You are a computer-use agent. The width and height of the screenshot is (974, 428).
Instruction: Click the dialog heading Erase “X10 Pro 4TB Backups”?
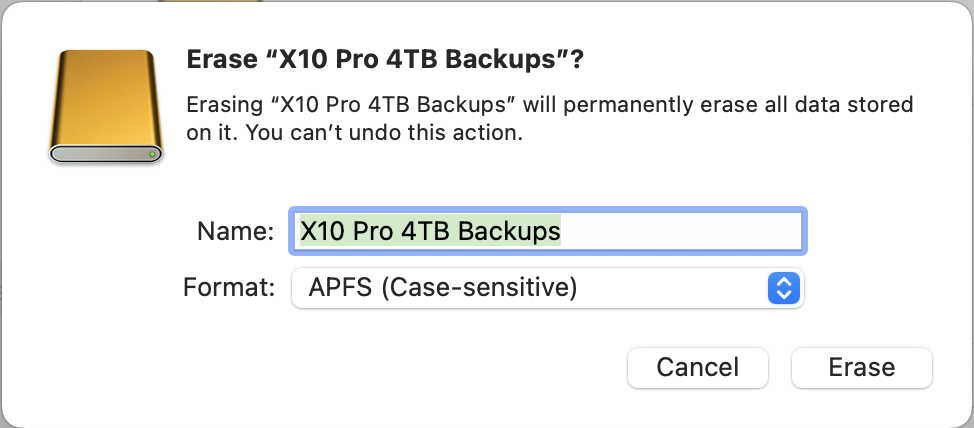point(386,60)
